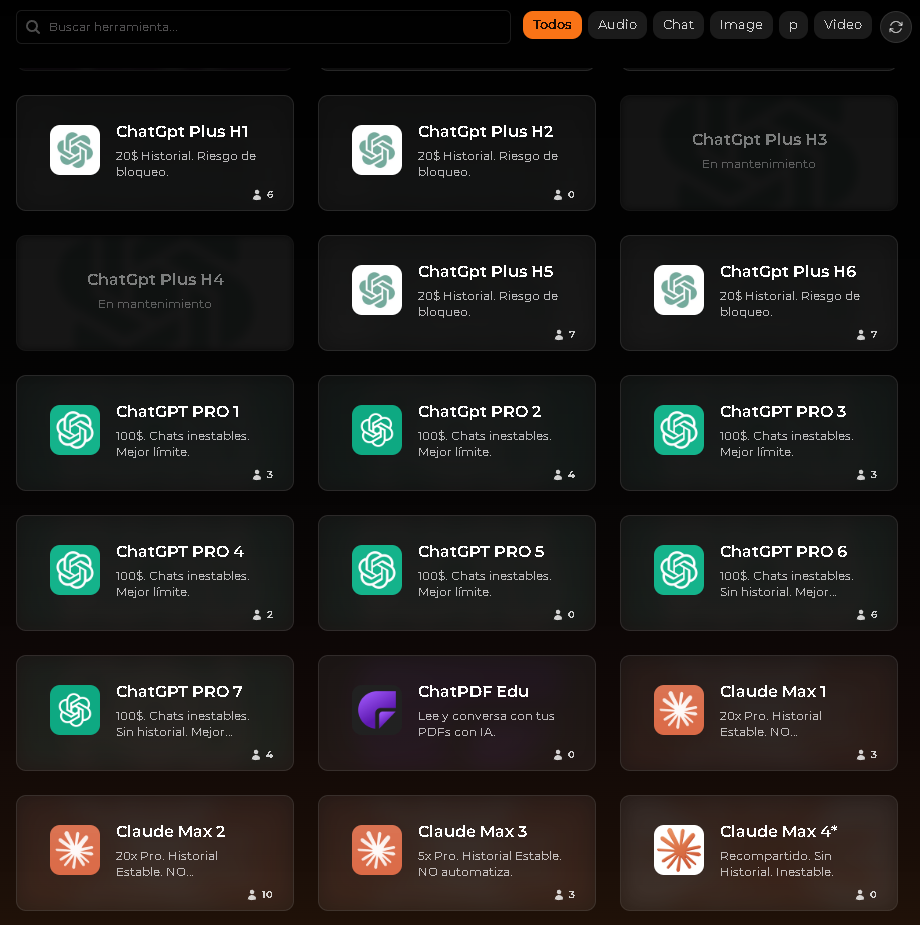Click the ChatGPT PRO 7 green icon

click(75, 710)
